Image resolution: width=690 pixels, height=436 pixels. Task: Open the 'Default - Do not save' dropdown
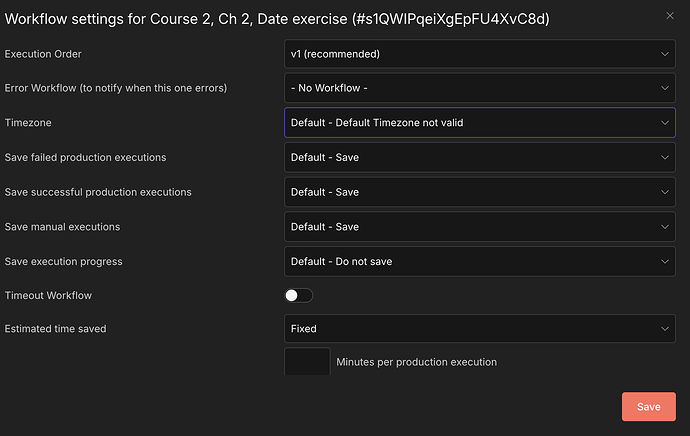pyautogui.click(x=470, y=262)
